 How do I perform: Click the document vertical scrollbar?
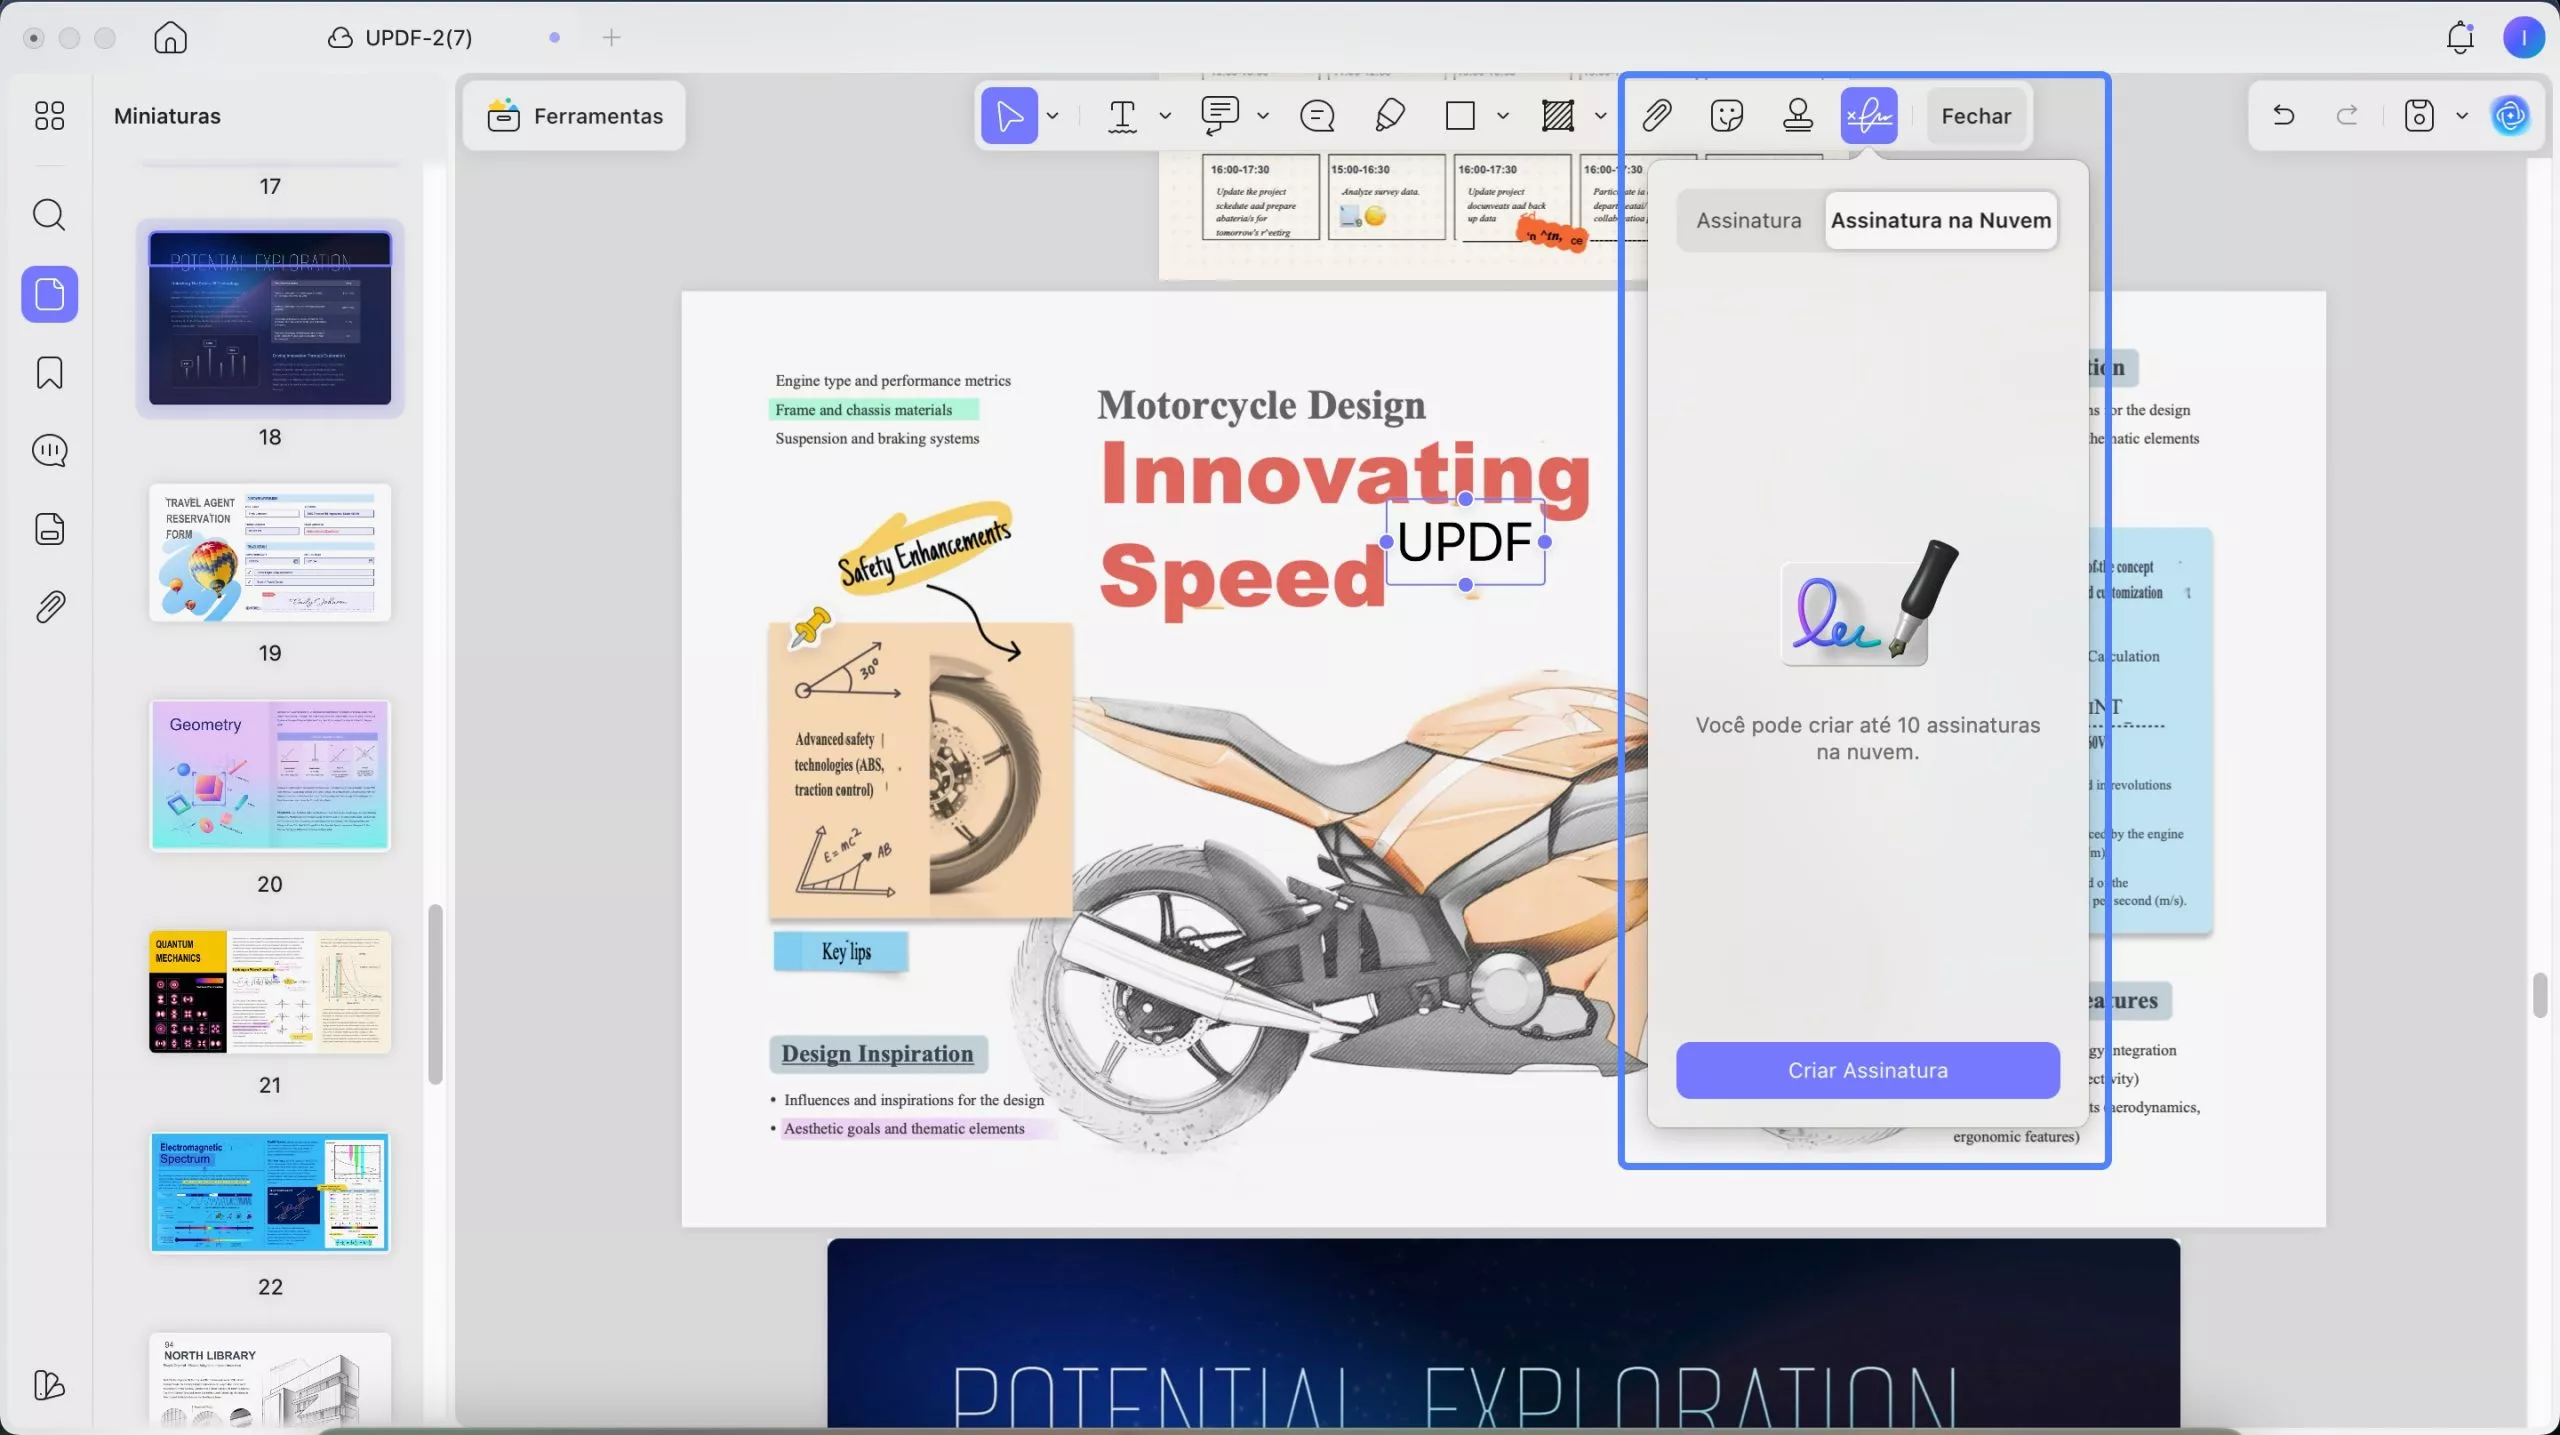(x=2540, y=994)
